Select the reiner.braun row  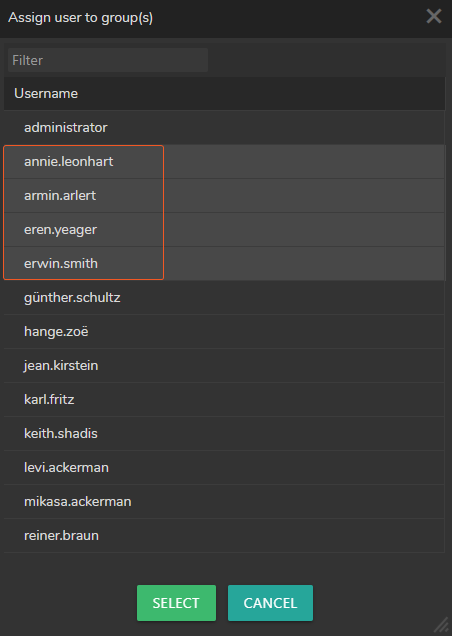click(224, 536)
